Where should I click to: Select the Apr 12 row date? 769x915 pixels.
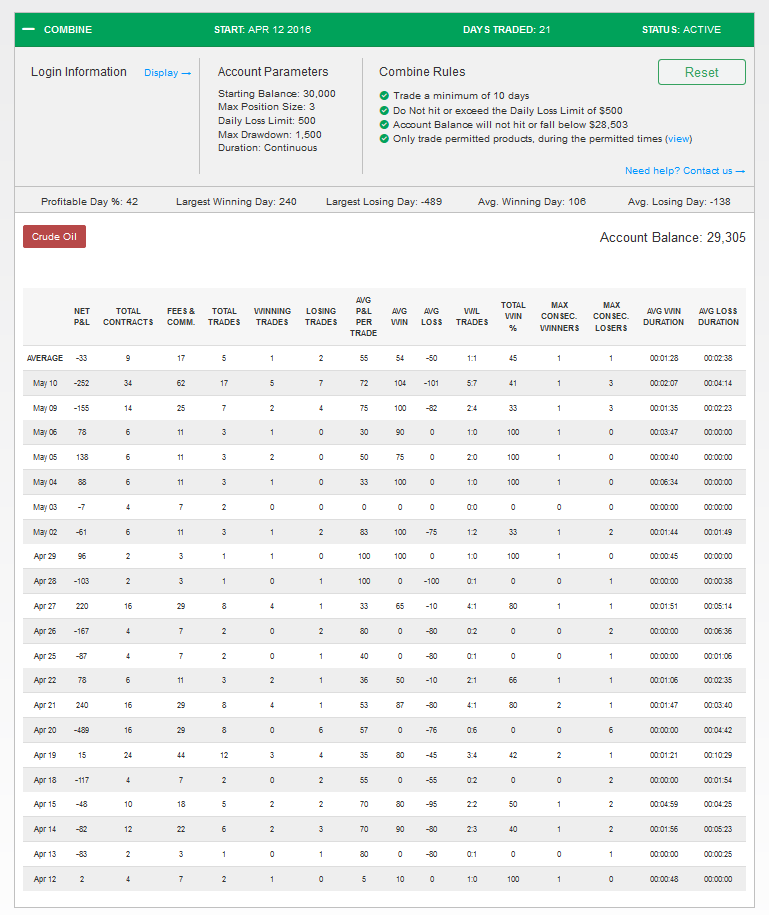point(45,879)
